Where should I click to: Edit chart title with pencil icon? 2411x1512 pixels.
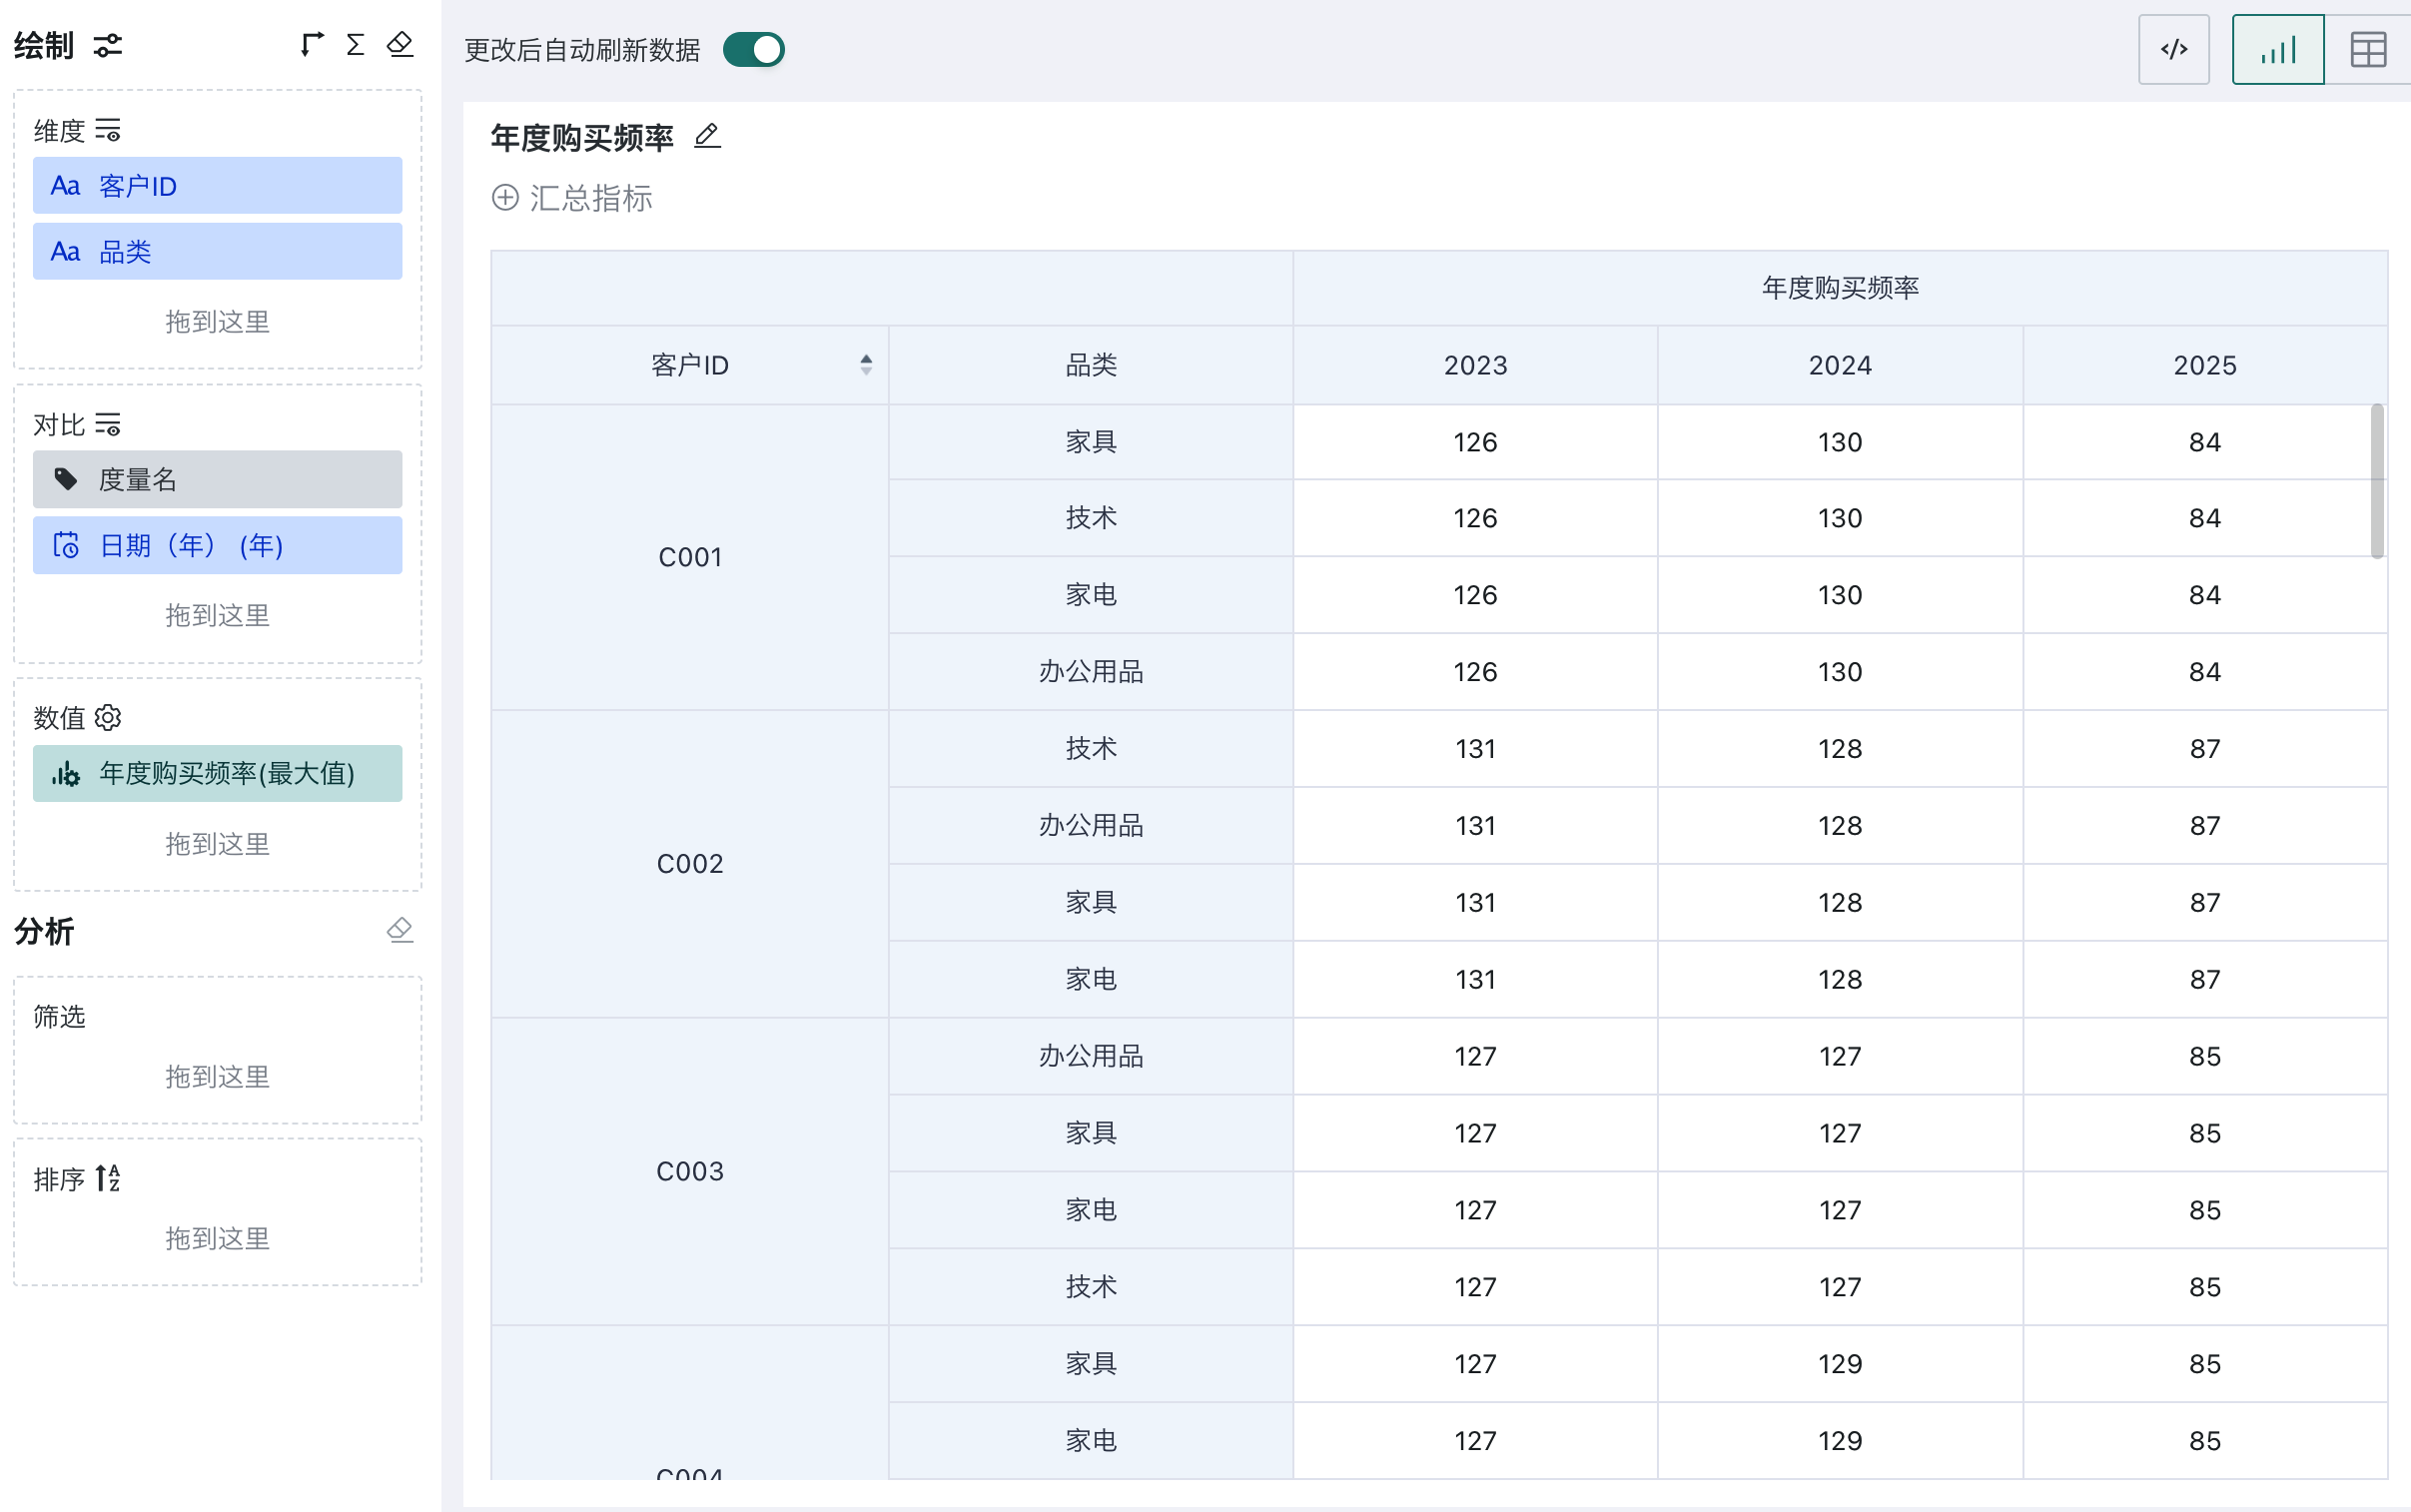point(708,136)
